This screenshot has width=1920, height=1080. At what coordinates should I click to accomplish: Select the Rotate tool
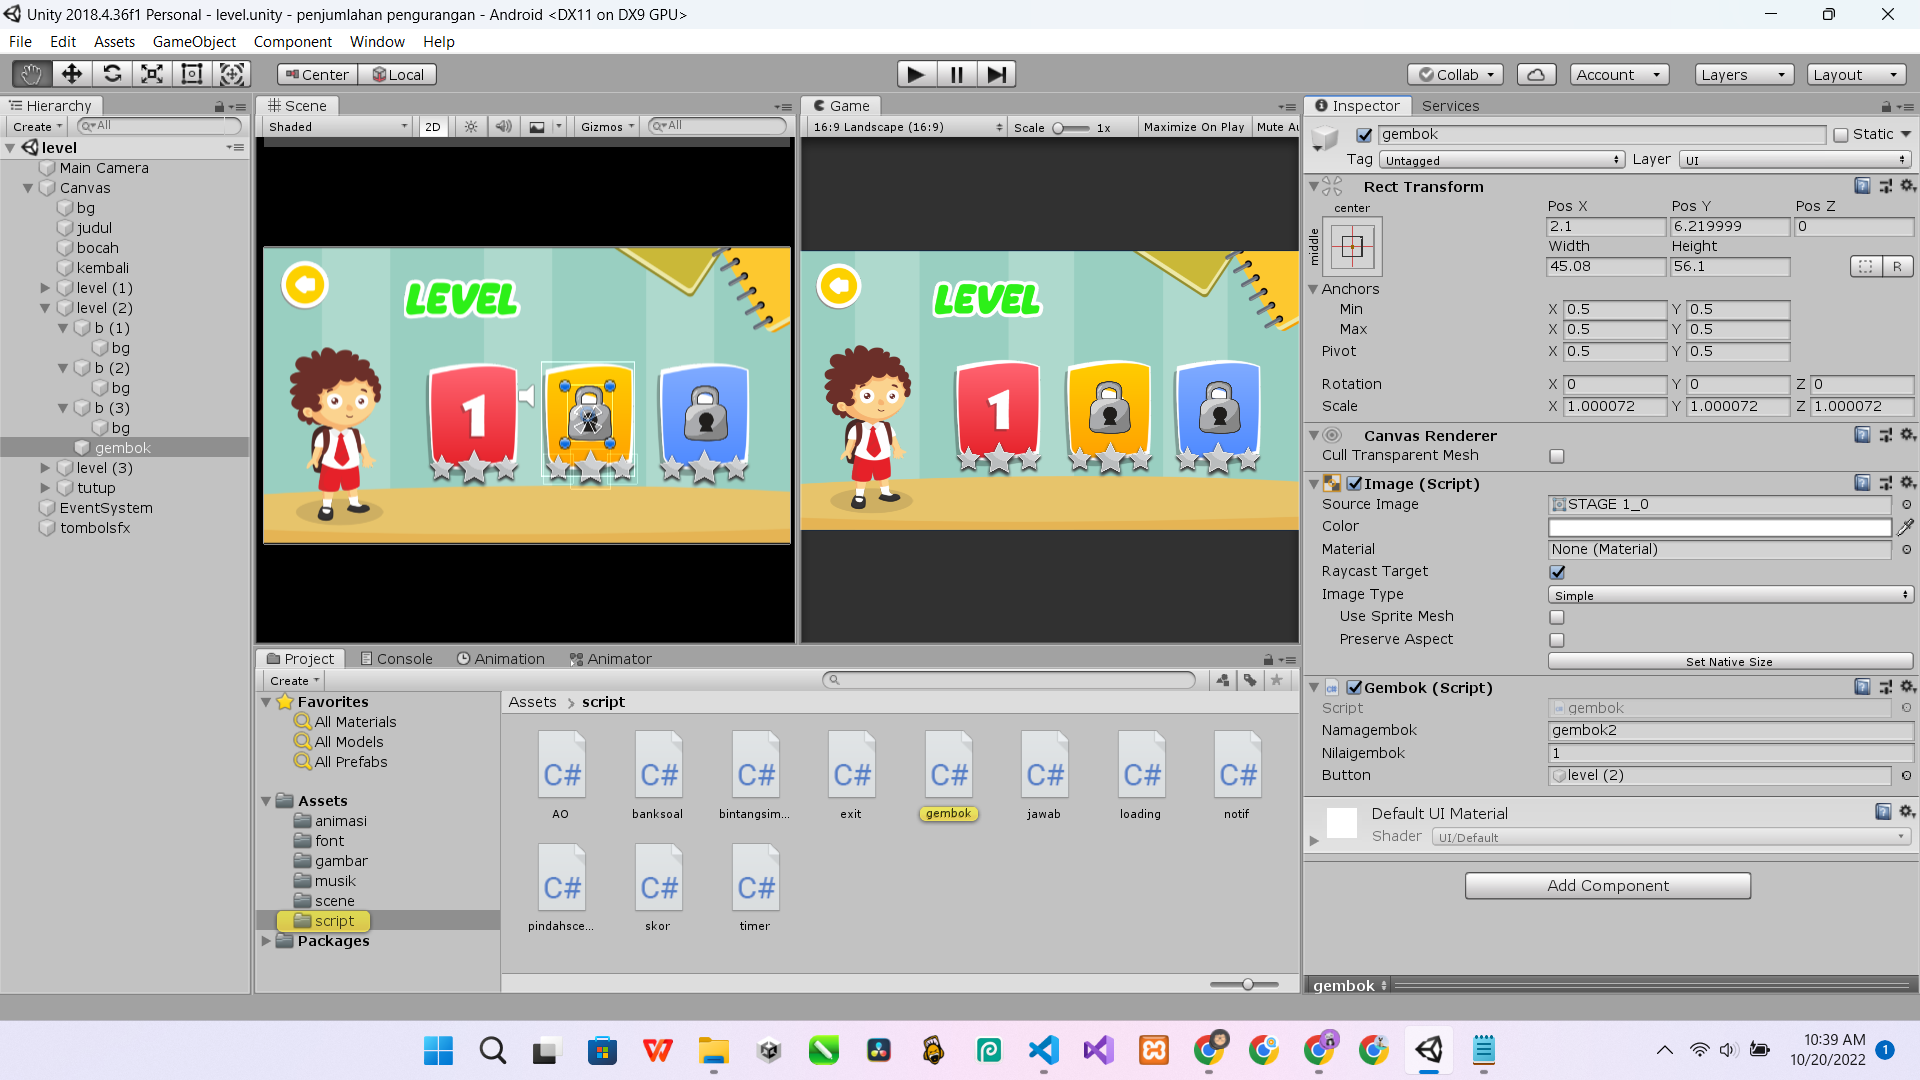point(112,74)
